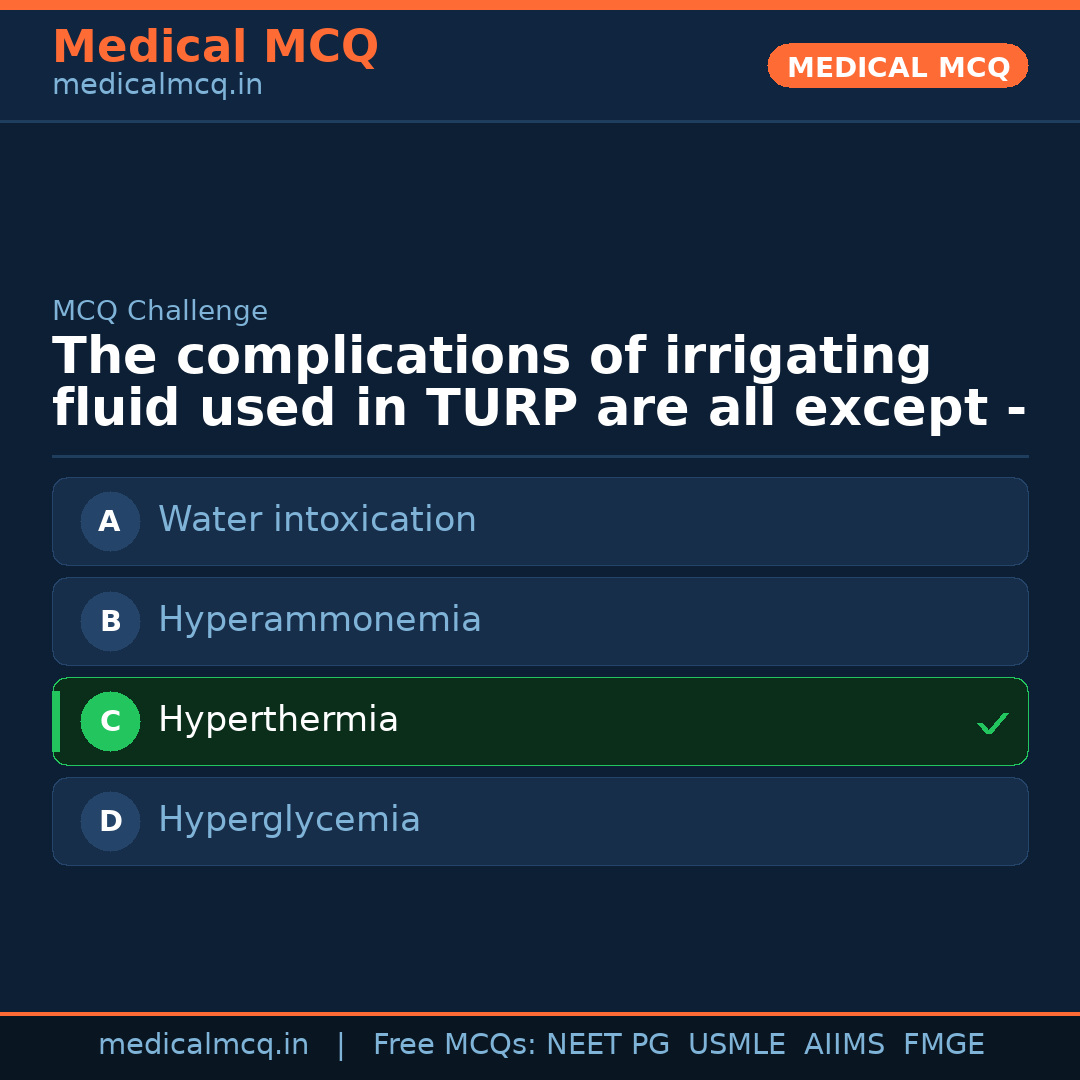
Task: Click the green checkmark on Hyperthermia
Action: (992, 723)
